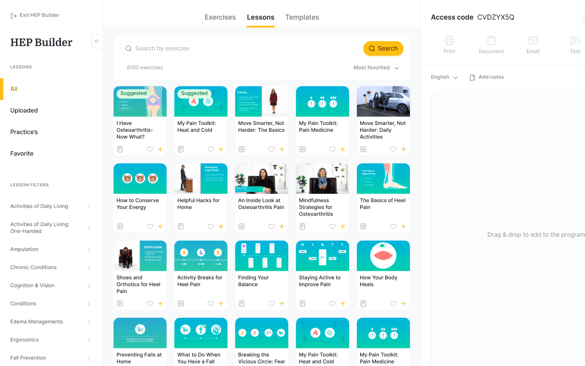Click document type icon on 'Finding Your Balance'
Viewport: 585px width, 366px height.
241,304
